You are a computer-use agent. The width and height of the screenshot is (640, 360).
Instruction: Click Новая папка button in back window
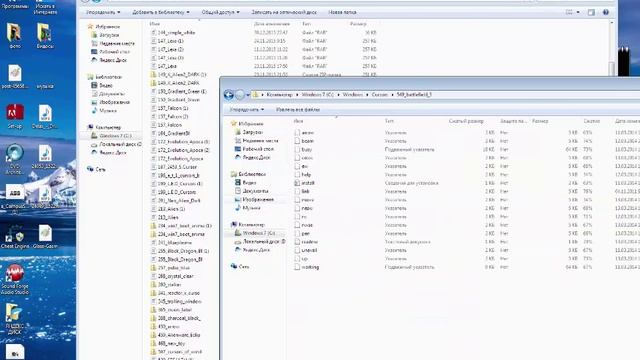pos(342,12)
